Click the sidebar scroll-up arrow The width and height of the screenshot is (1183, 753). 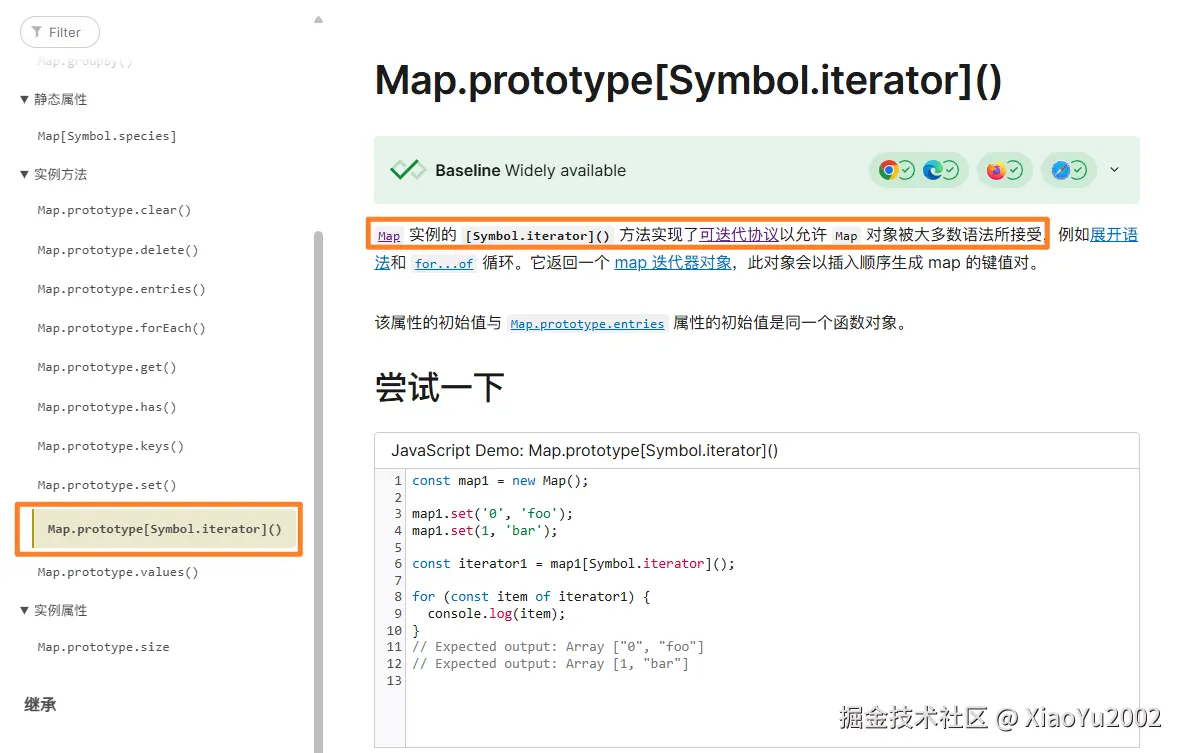[318, 20]
